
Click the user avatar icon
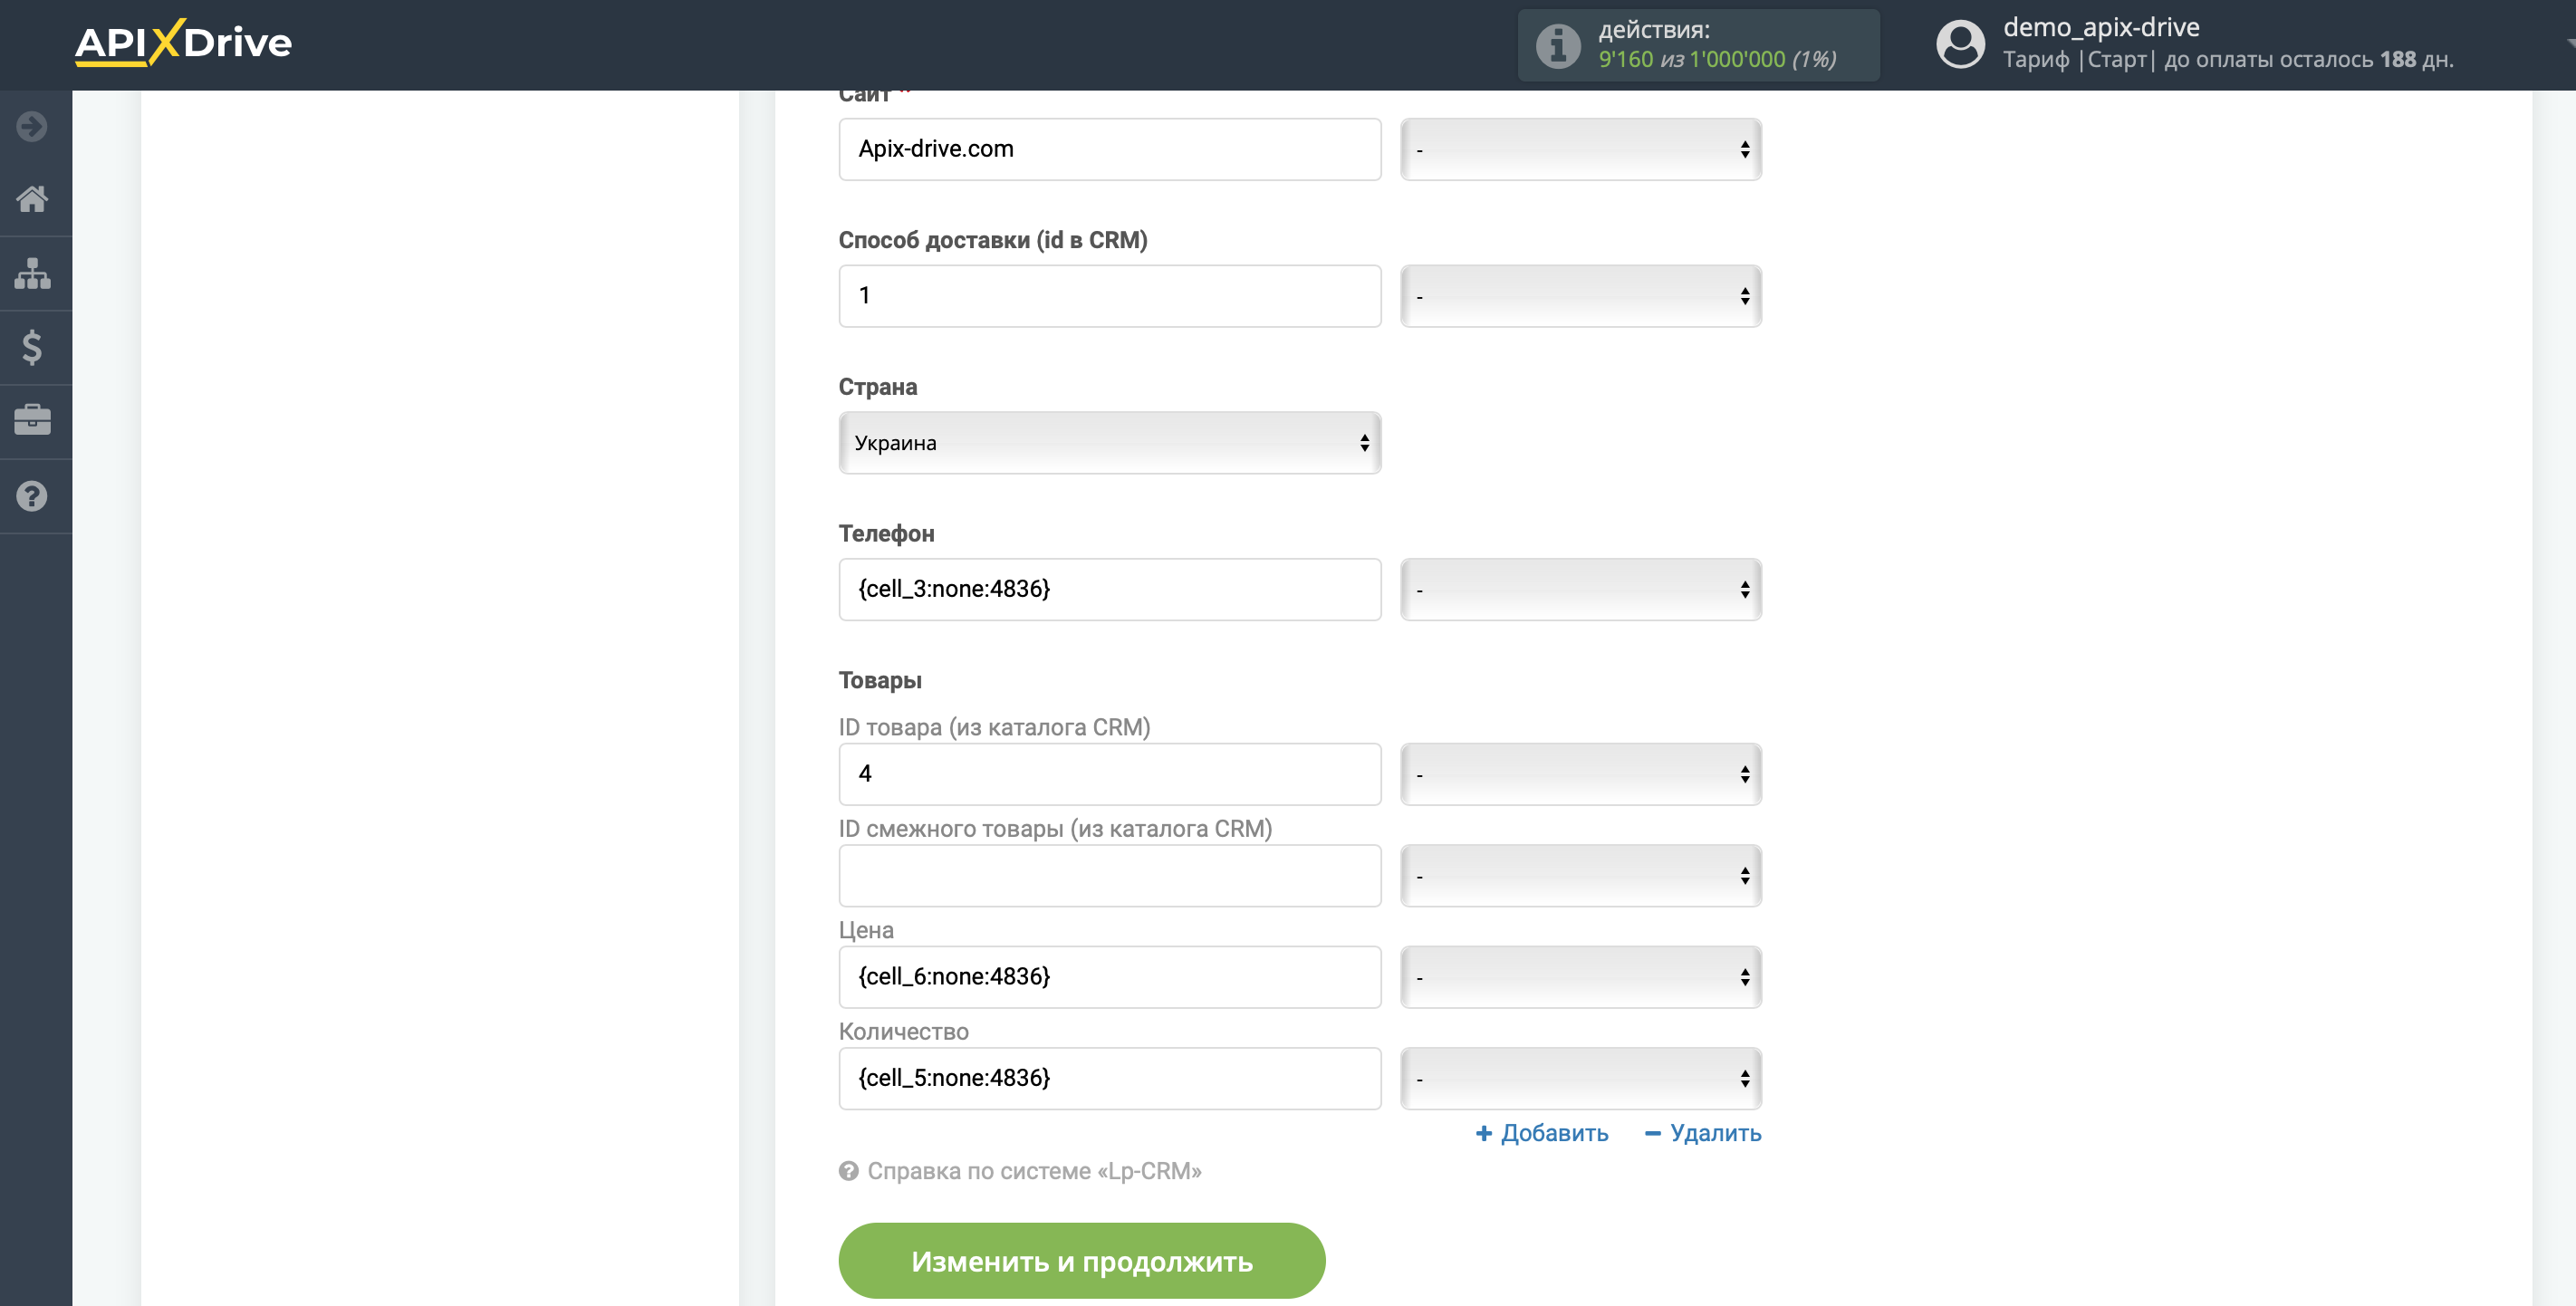click(1960, 45)
